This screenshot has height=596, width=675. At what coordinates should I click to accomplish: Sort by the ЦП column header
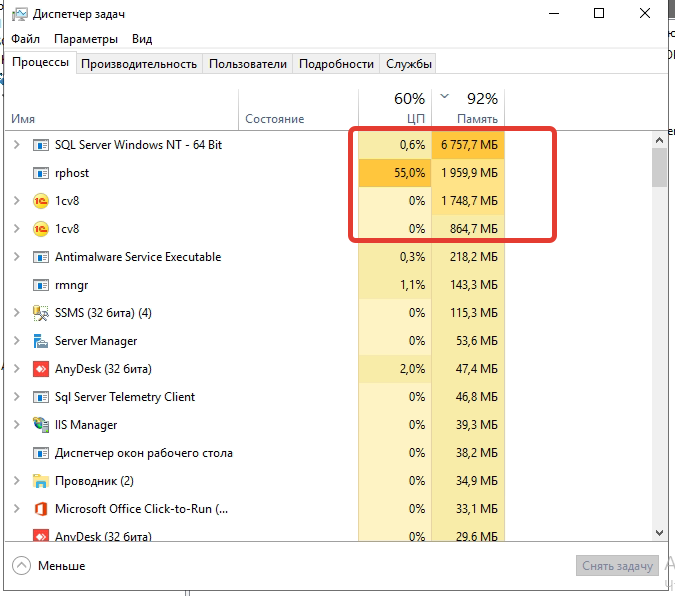tap(395, 110)
